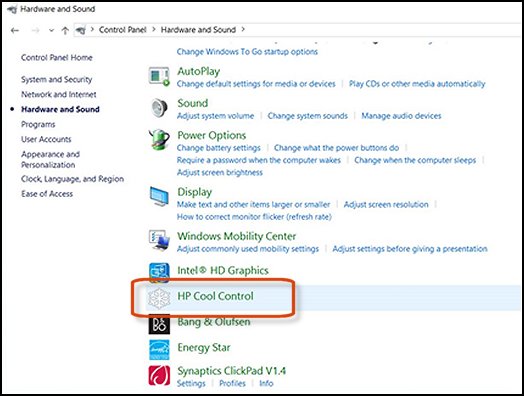Screen dimensions: 524x396
Task: Open the Energy Star heading link
Action: pos(204,348)
